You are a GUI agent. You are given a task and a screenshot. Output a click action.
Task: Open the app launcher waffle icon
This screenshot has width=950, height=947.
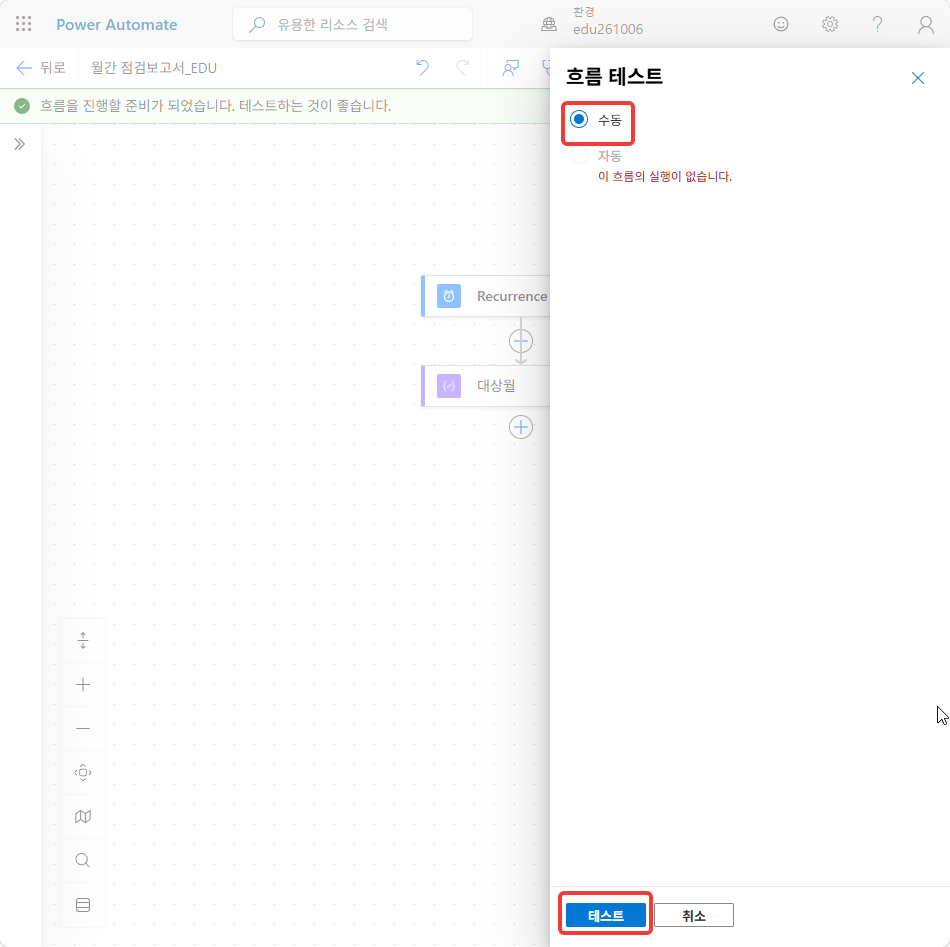[x=24, y=24]
